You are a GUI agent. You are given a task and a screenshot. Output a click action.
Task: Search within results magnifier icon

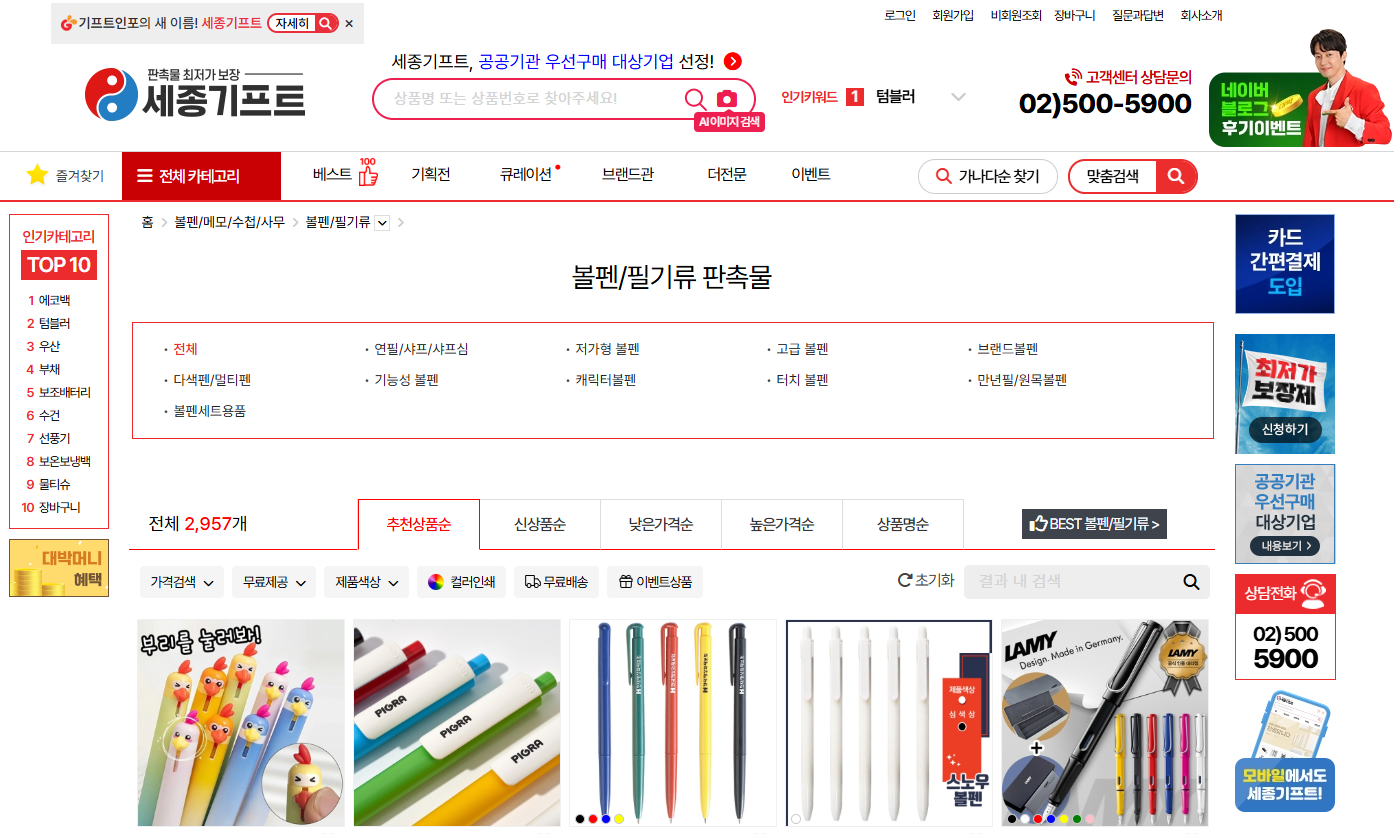point(1191,582)
